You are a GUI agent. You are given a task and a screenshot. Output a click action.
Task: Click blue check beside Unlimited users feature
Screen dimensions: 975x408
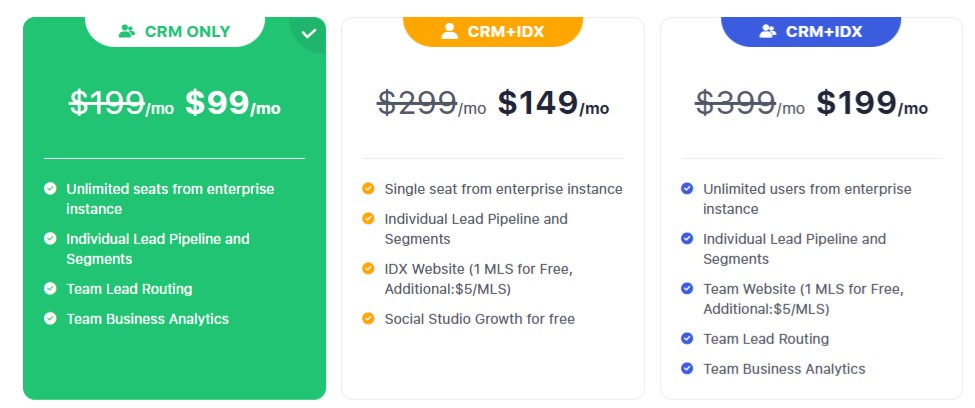tap(687, 188)
